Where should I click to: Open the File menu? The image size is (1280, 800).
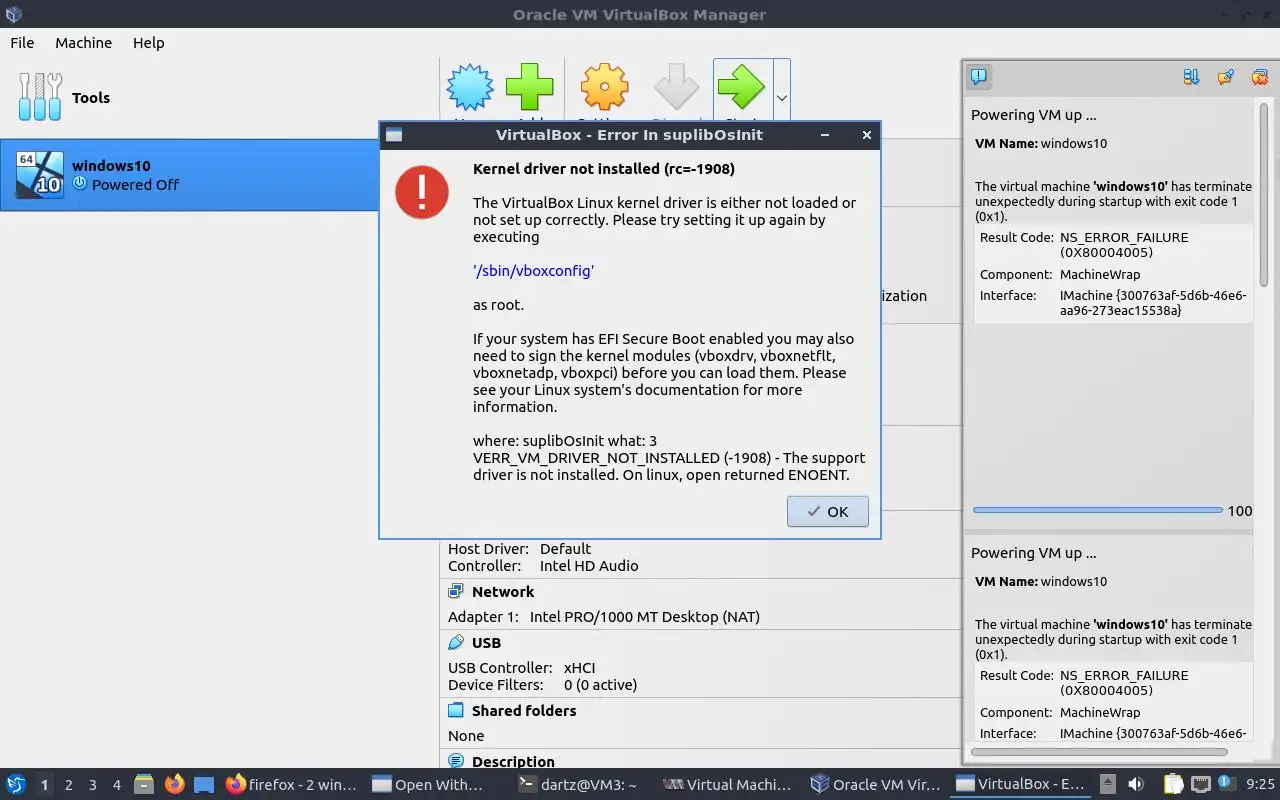tap(22, 42)
